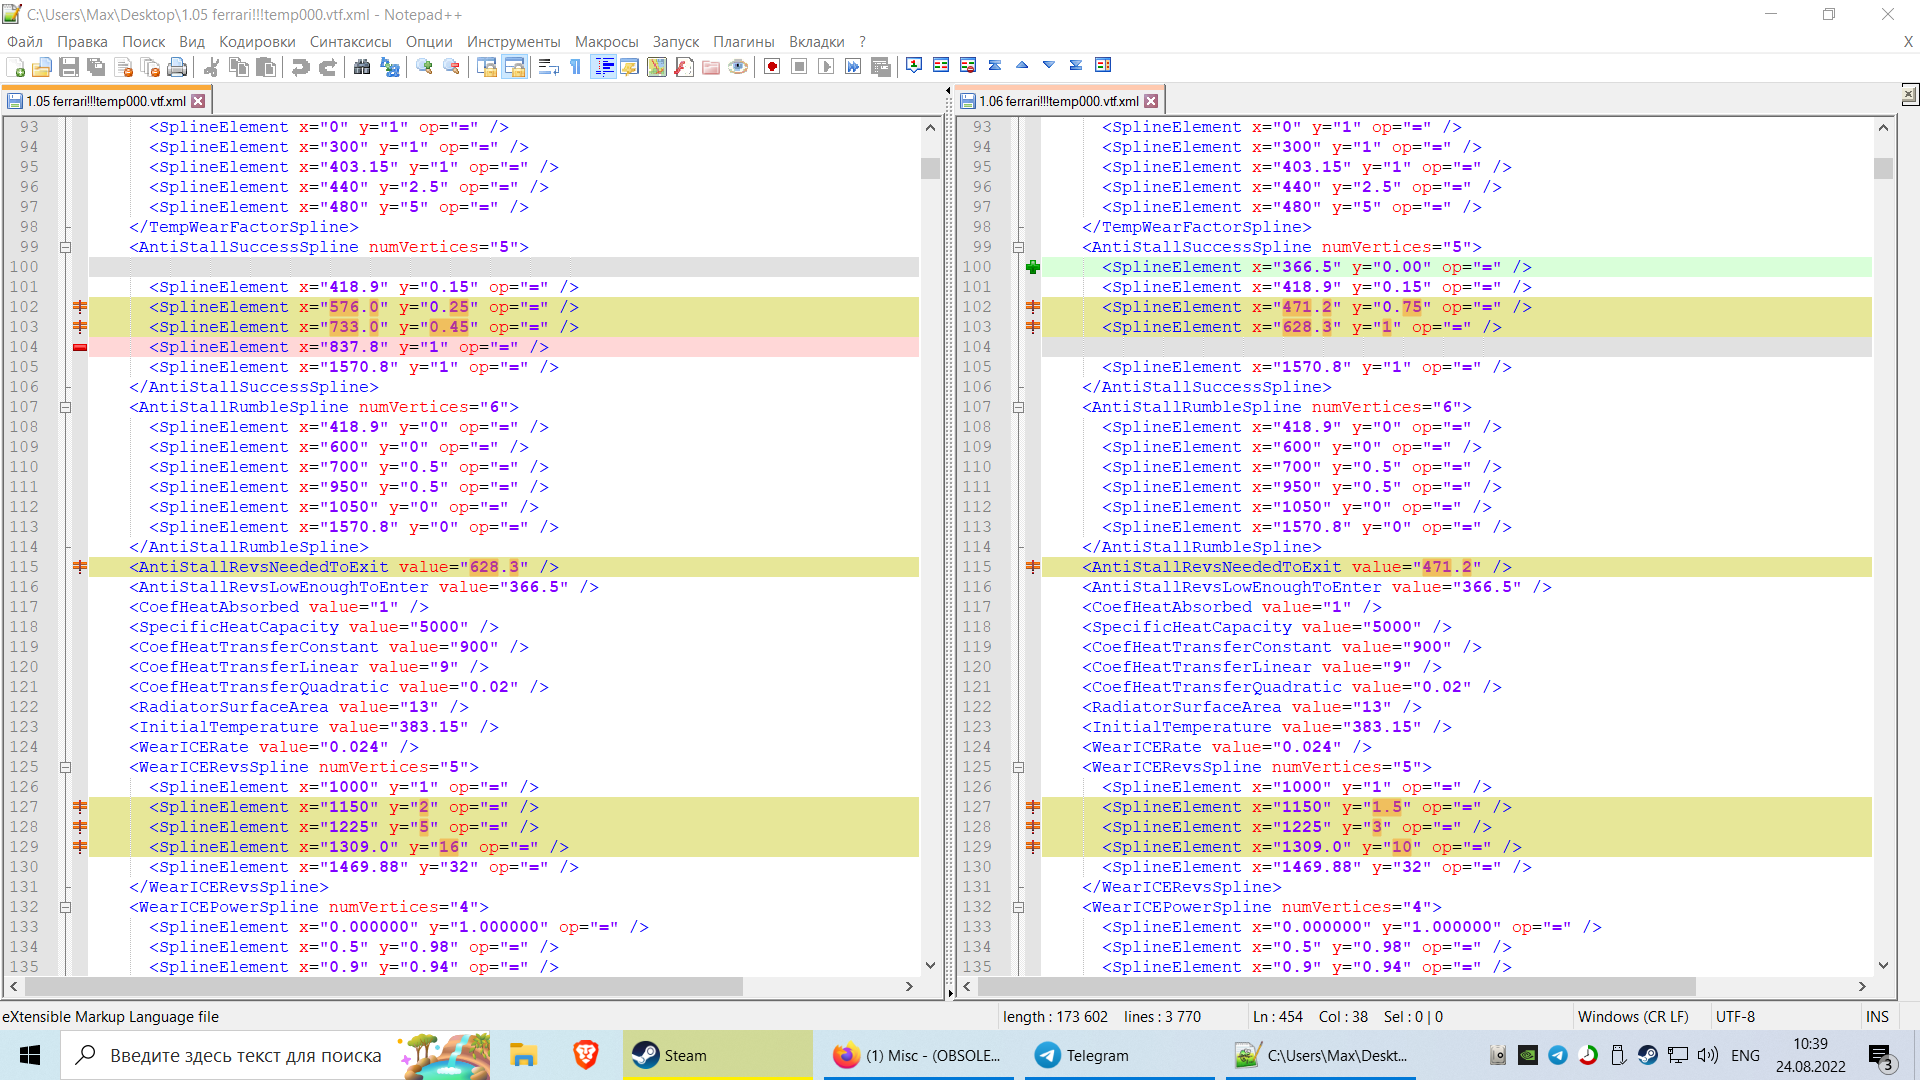Open Find with the binoculars icon
The image size is (1920, 1080).
pos(362,67)
